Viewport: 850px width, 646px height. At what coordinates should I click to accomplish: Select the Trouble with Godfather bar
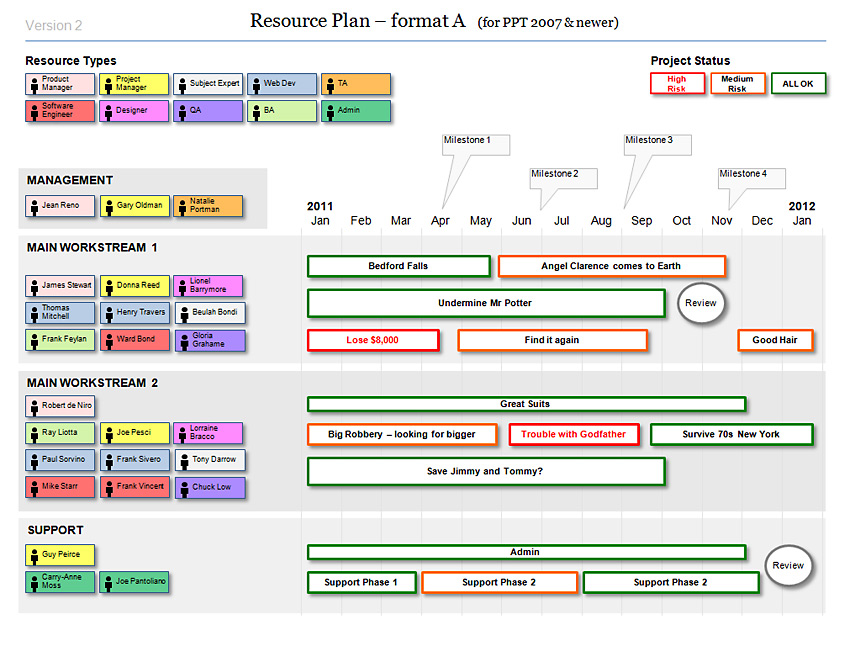[x=573, y=435]
